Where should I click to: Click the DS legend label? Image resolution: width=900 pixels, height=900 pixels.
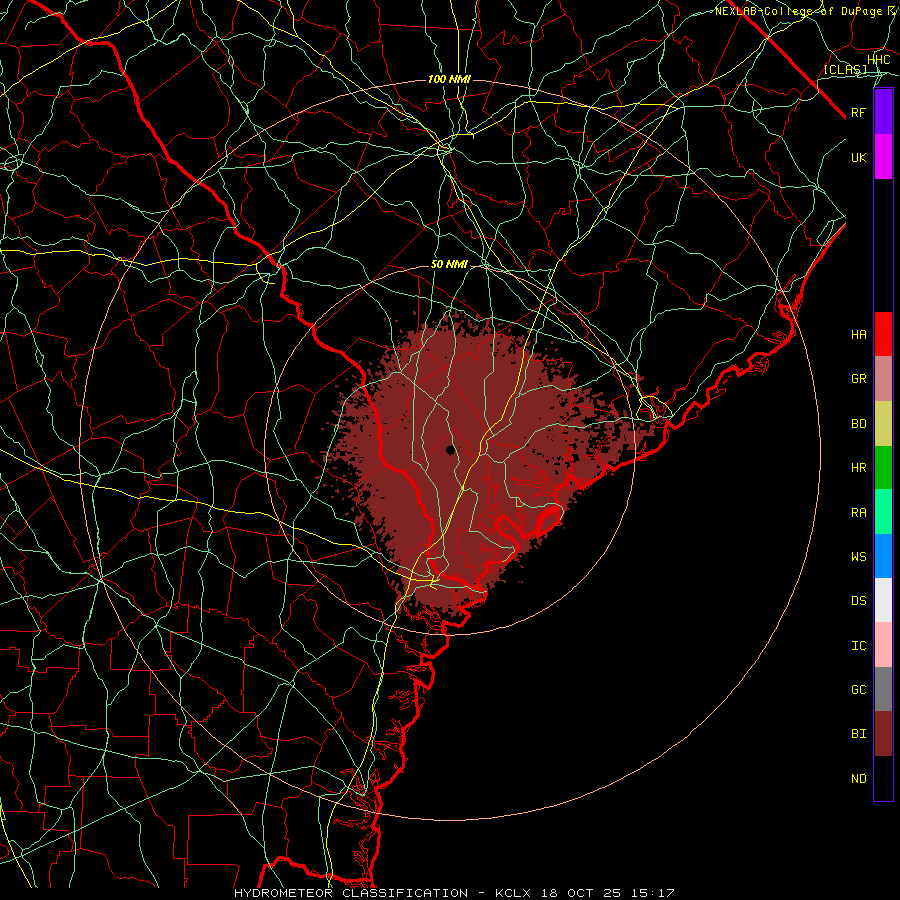[x=858, y=601]
